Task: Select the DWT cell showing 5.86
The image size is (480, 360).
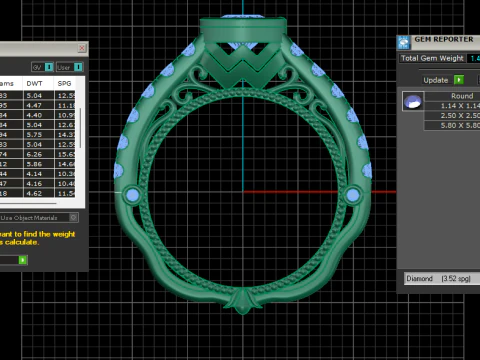Action: click(38, 164)
